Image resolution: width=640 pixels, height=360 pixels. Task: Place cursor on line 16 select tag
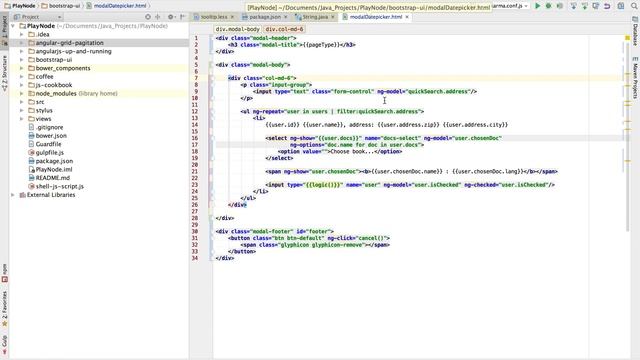(x=277, y=138)
